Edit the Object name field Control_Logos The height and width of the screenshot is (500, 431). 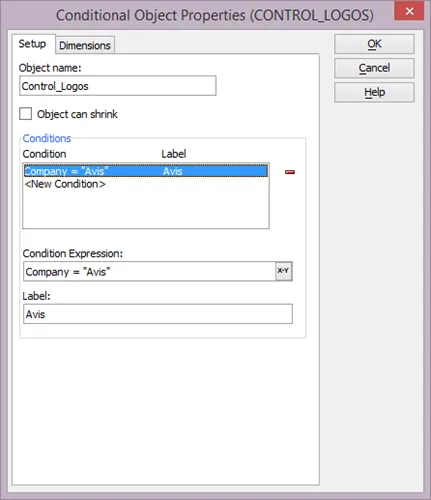[x=118, y=86]
